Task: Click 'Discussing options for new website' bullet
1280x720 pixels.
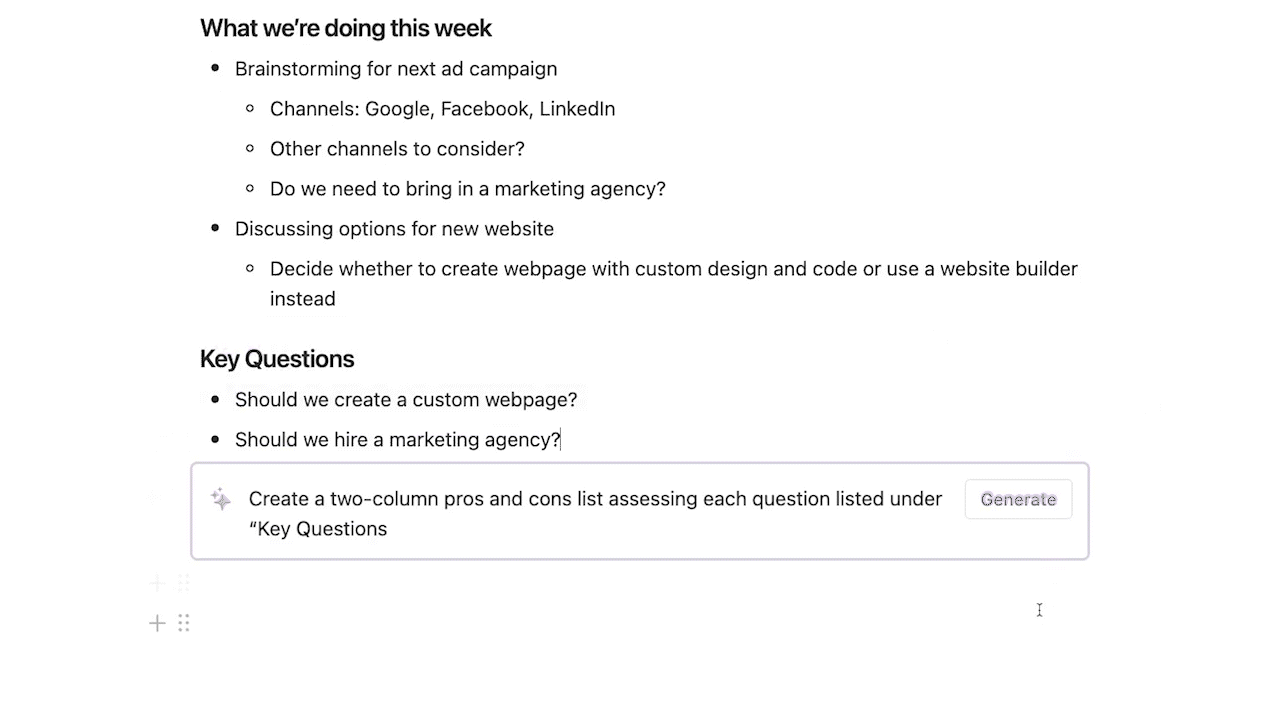Action: (x=394, y=229)
